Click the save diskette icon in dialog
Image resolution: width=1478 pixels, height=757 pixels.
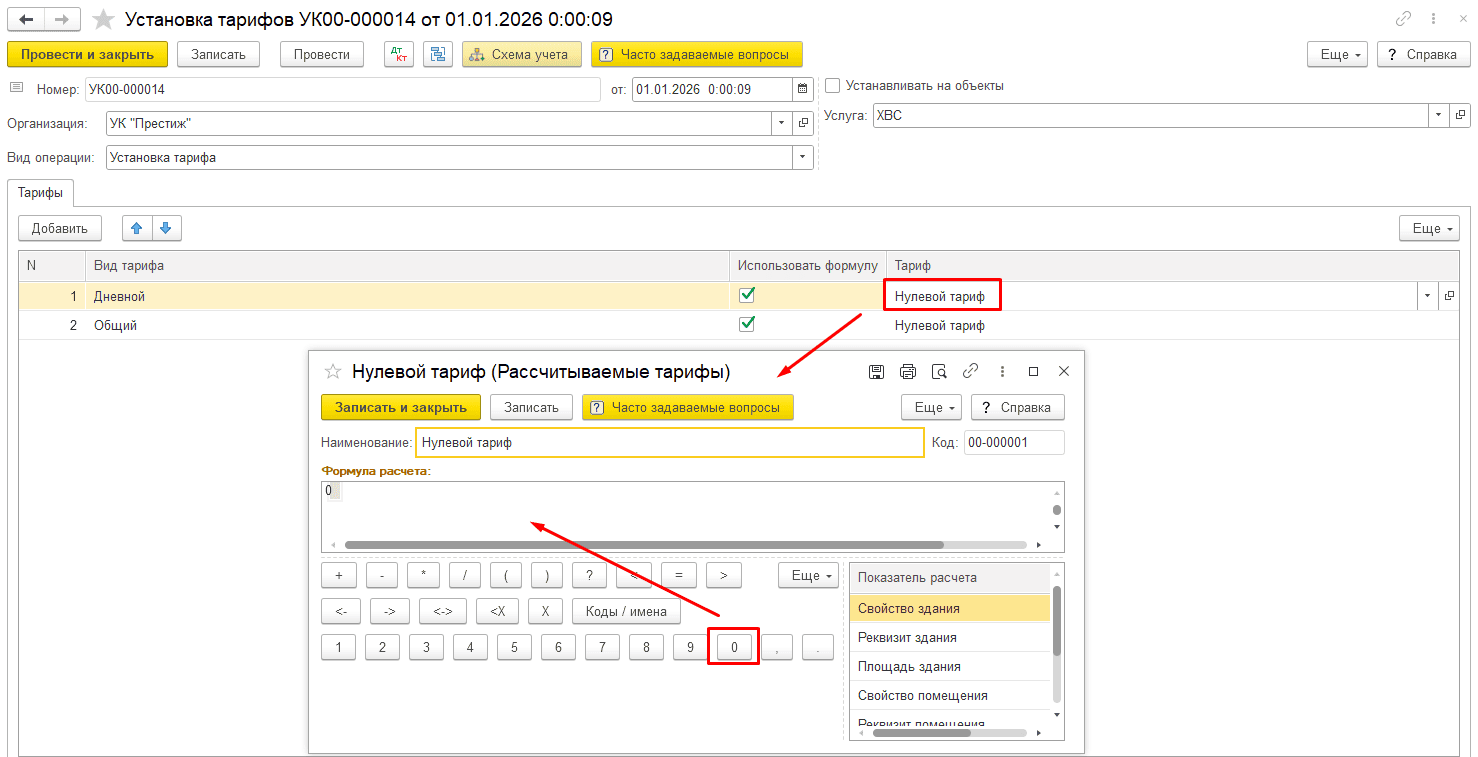[876, 372]
